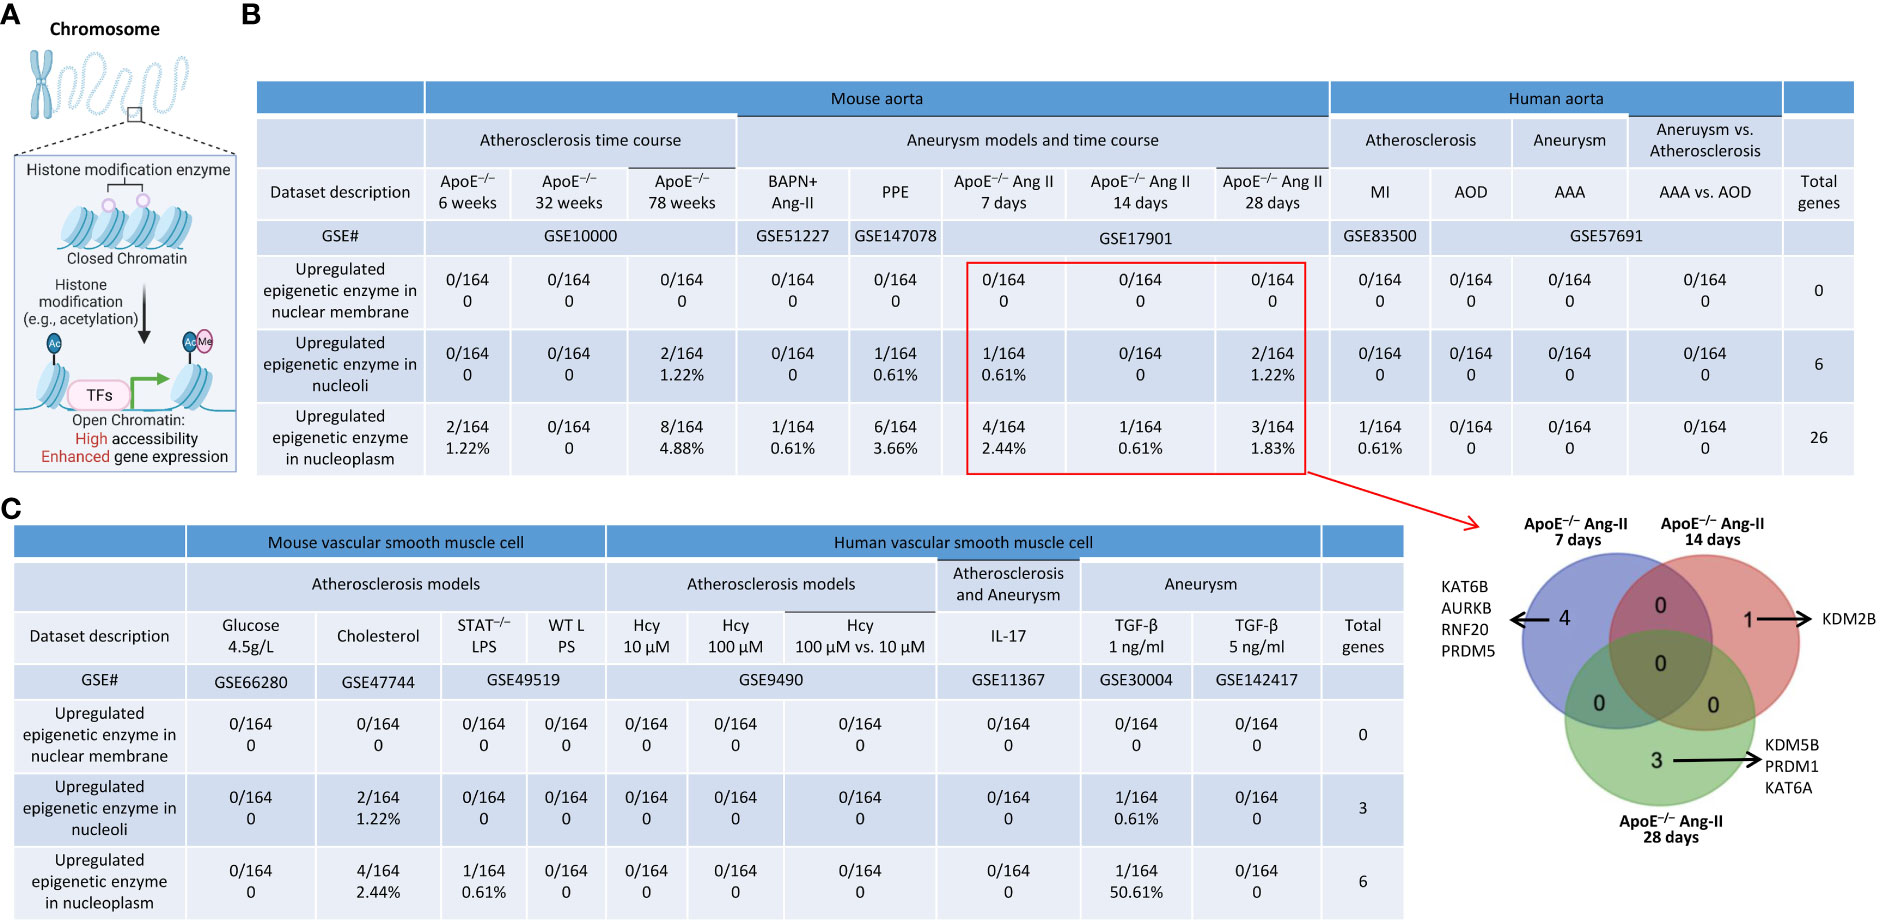Image resolution: width=1881 pixels, height=924 pixels.
Task: Click the 'ApoE−/− 6 weeks' column header
Action: [468, 192]
